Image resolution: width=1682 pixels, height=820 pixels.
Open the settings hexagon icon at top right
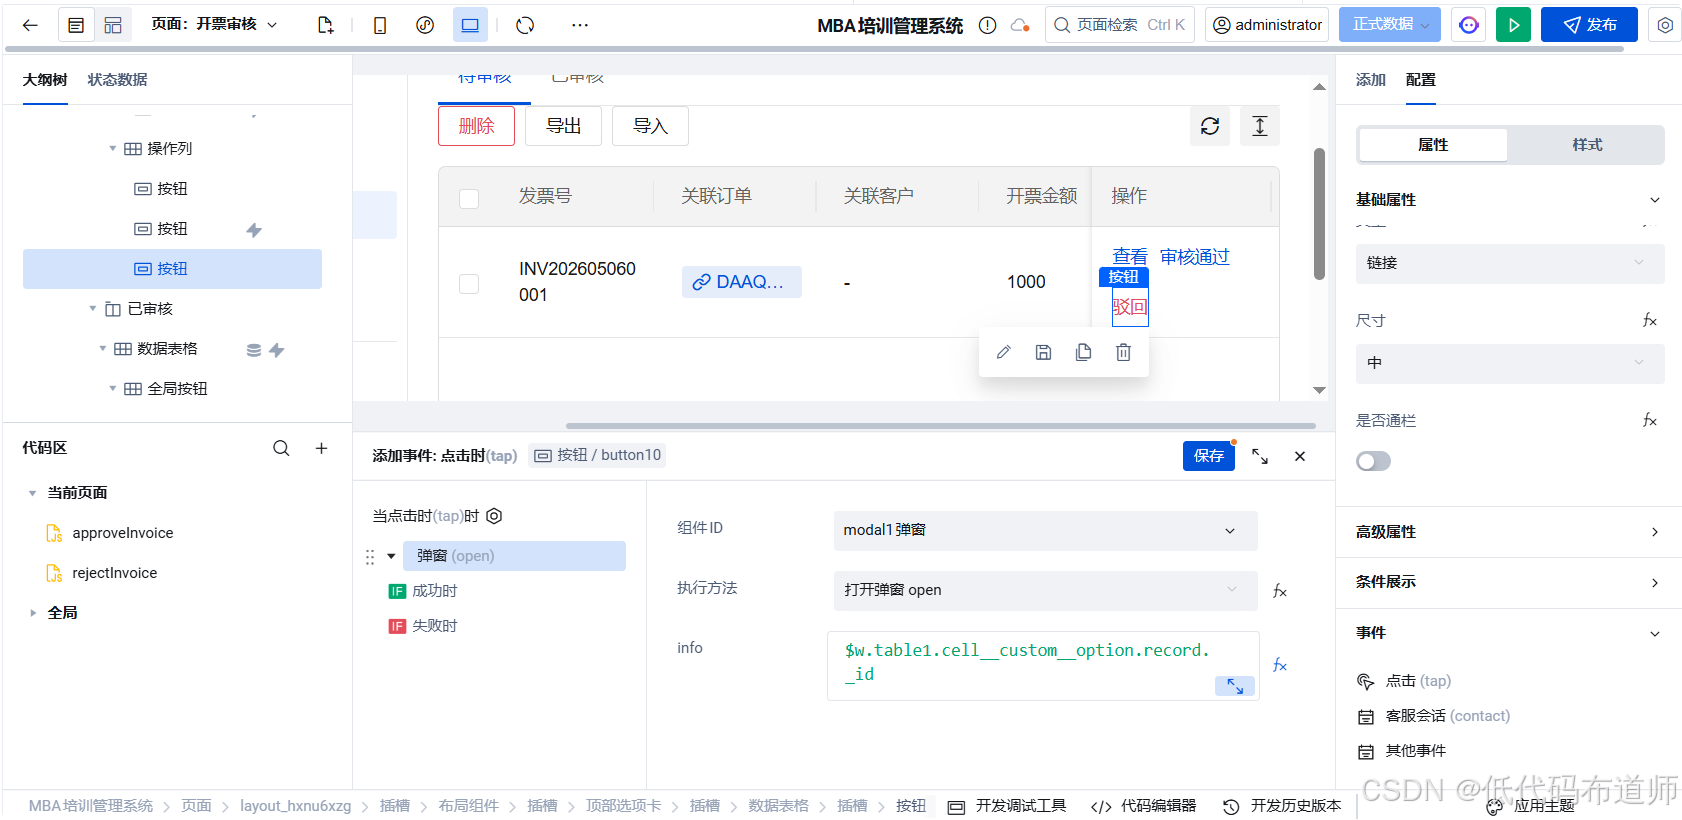pos(1665,25)
